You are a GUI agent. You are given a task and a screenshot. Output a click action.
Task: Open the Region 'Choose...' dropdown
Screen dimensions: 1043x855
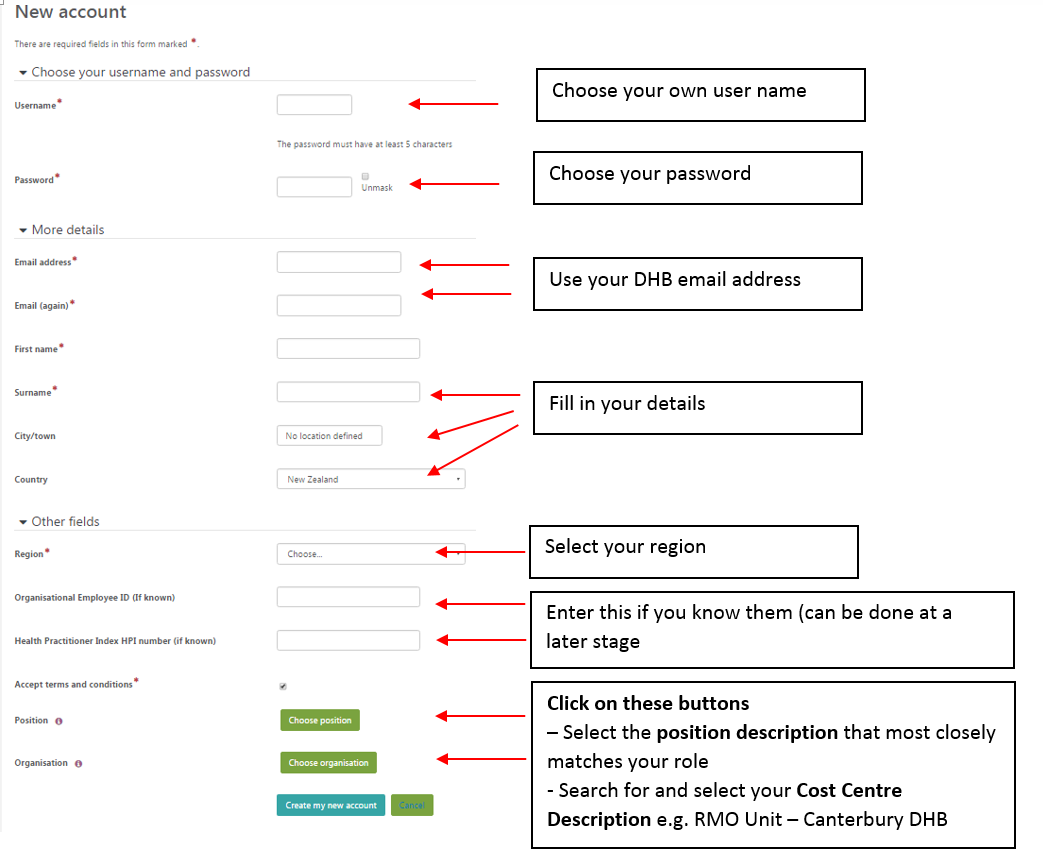point(370,554)
